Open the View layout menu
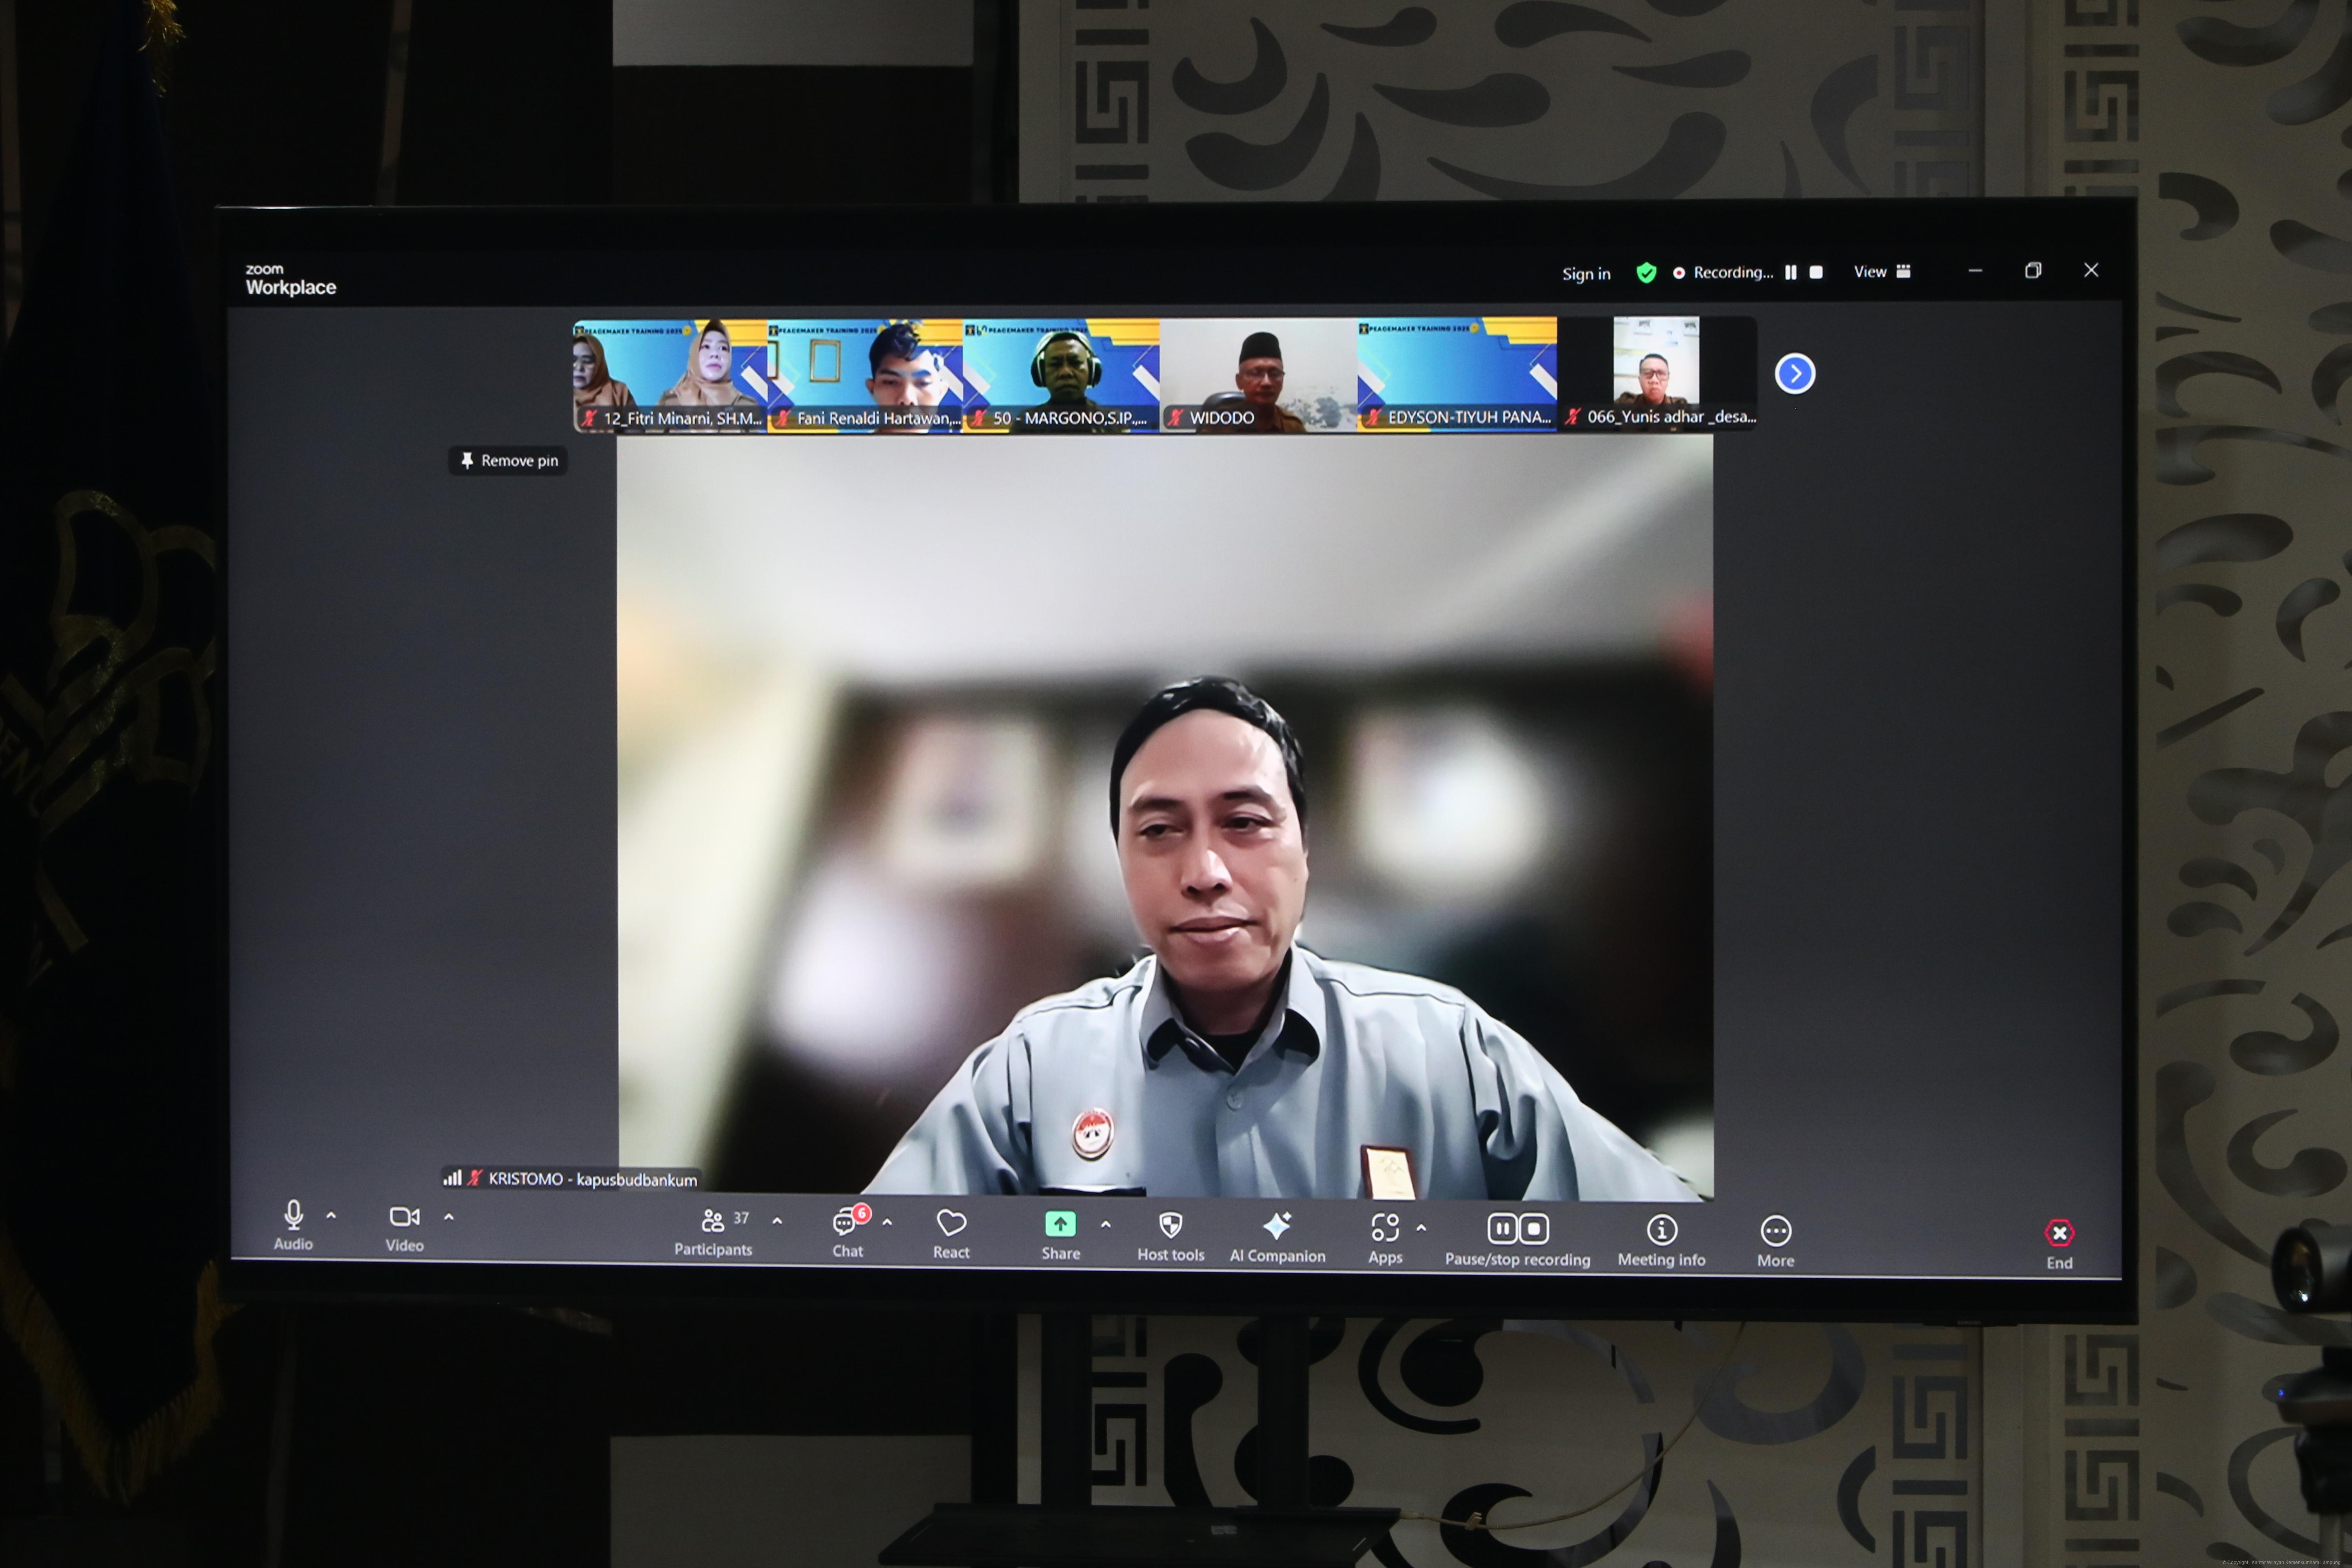 (1881, 272)
